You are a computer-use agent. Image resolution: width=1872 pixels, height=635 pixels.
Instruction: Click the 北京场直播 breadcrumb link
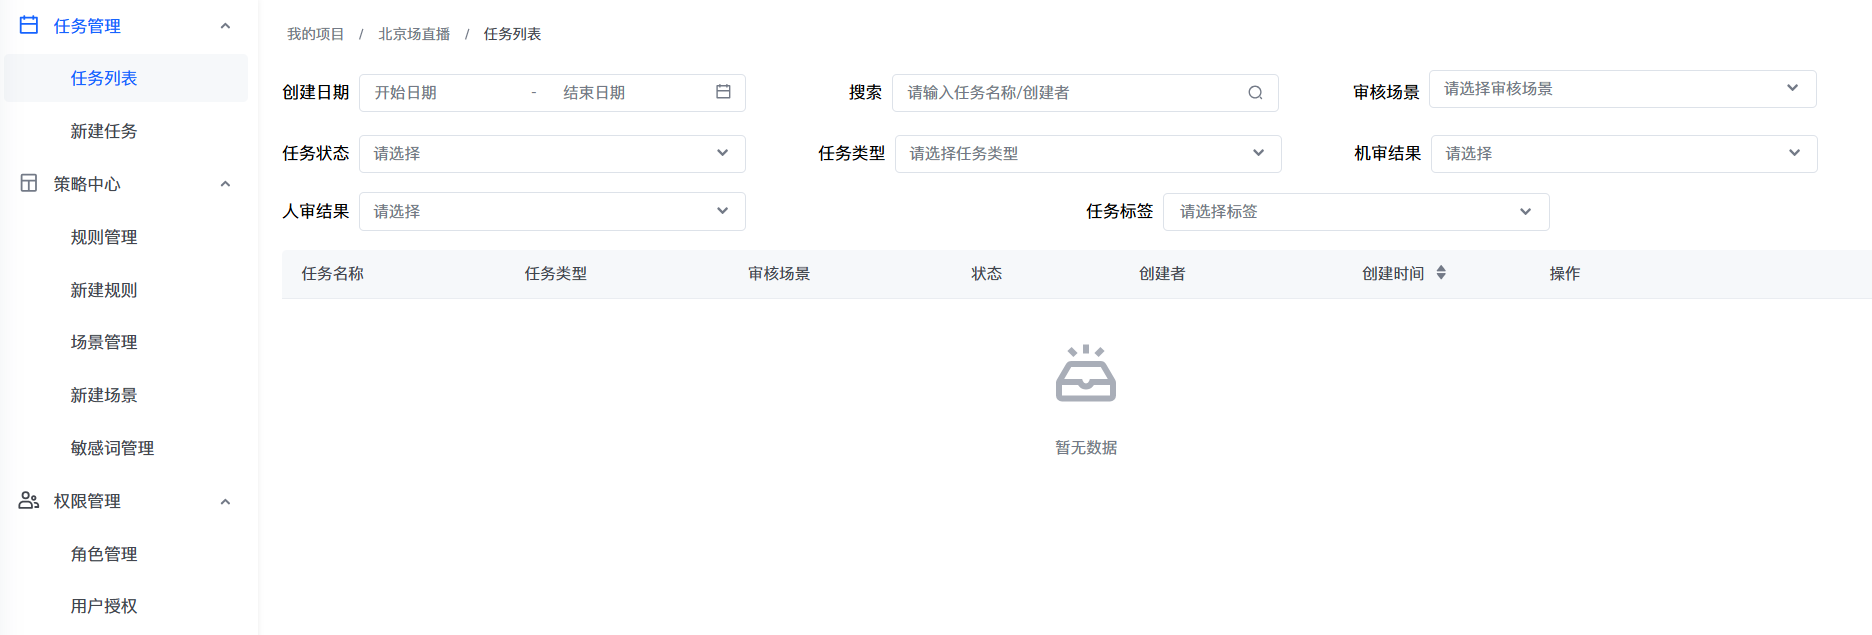point(414,34)
